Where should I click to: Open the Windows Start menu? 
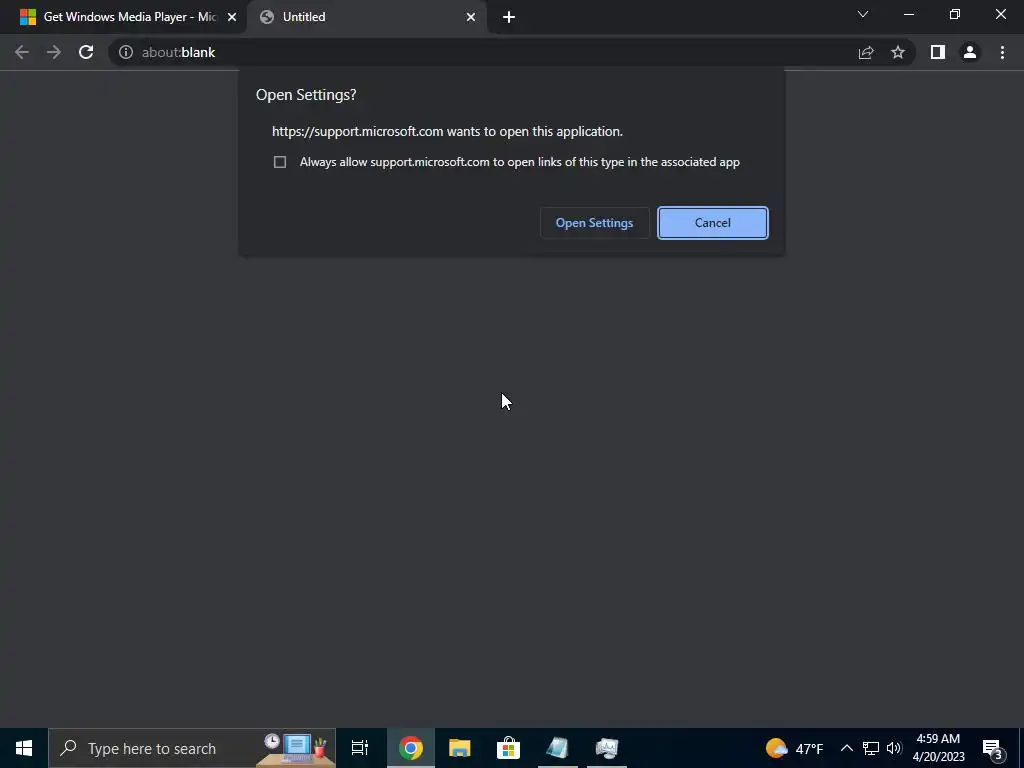pyautogui.click(x=24, y=748)
